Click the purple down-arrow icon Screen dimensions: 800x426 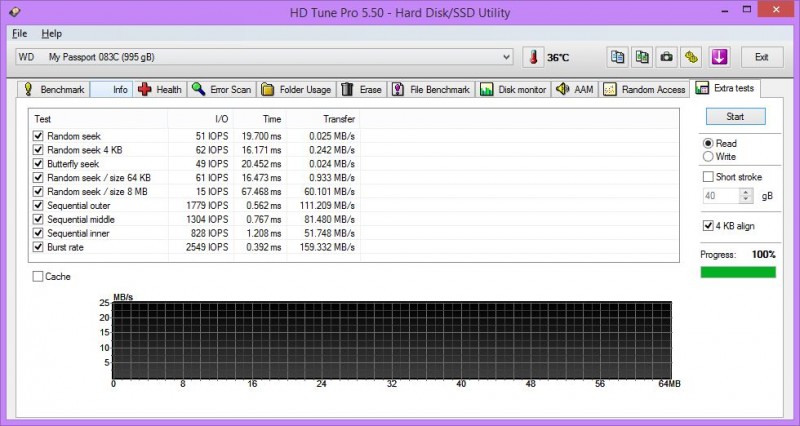pyautogui.click(x=719, y=57)
